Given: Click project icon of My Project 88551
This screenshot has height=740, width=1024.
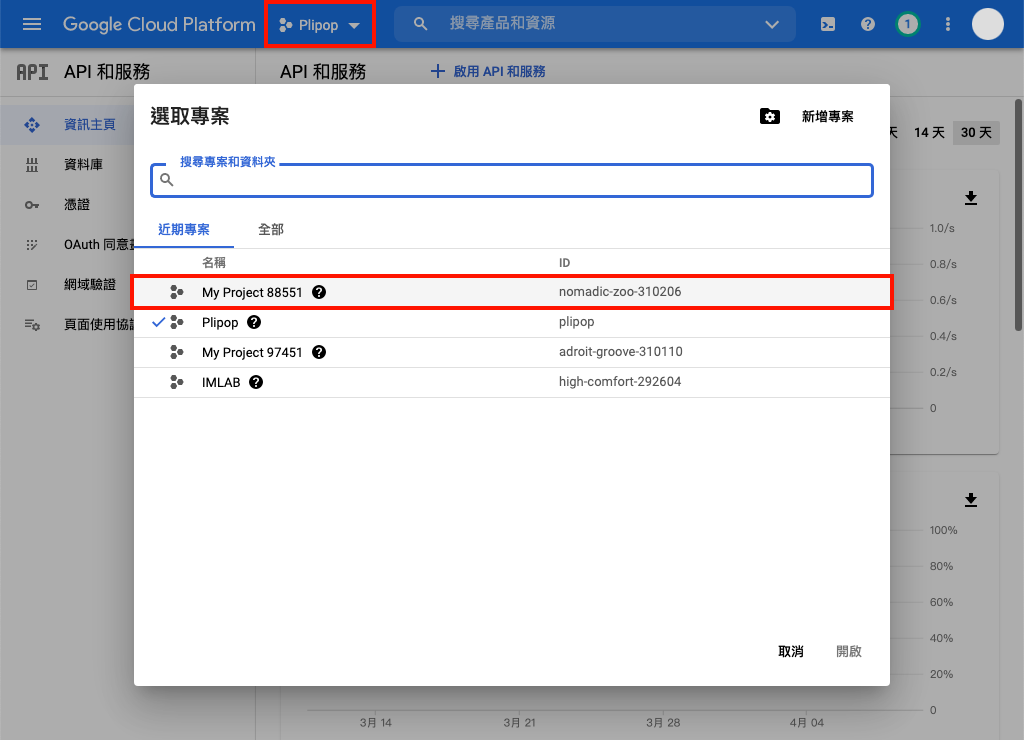Looking at the screenshot, I should click(176, 292).
